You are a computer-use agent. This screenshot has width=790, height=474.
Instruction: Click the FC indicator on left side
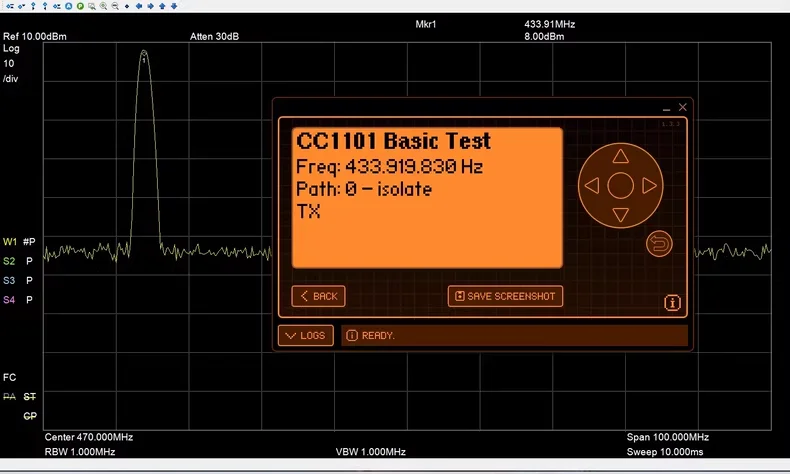point(10,377)
